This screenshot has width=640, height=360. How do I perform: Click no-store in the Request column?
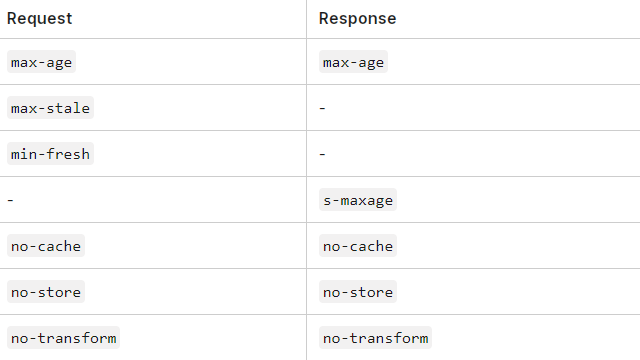tap(46, 292)
